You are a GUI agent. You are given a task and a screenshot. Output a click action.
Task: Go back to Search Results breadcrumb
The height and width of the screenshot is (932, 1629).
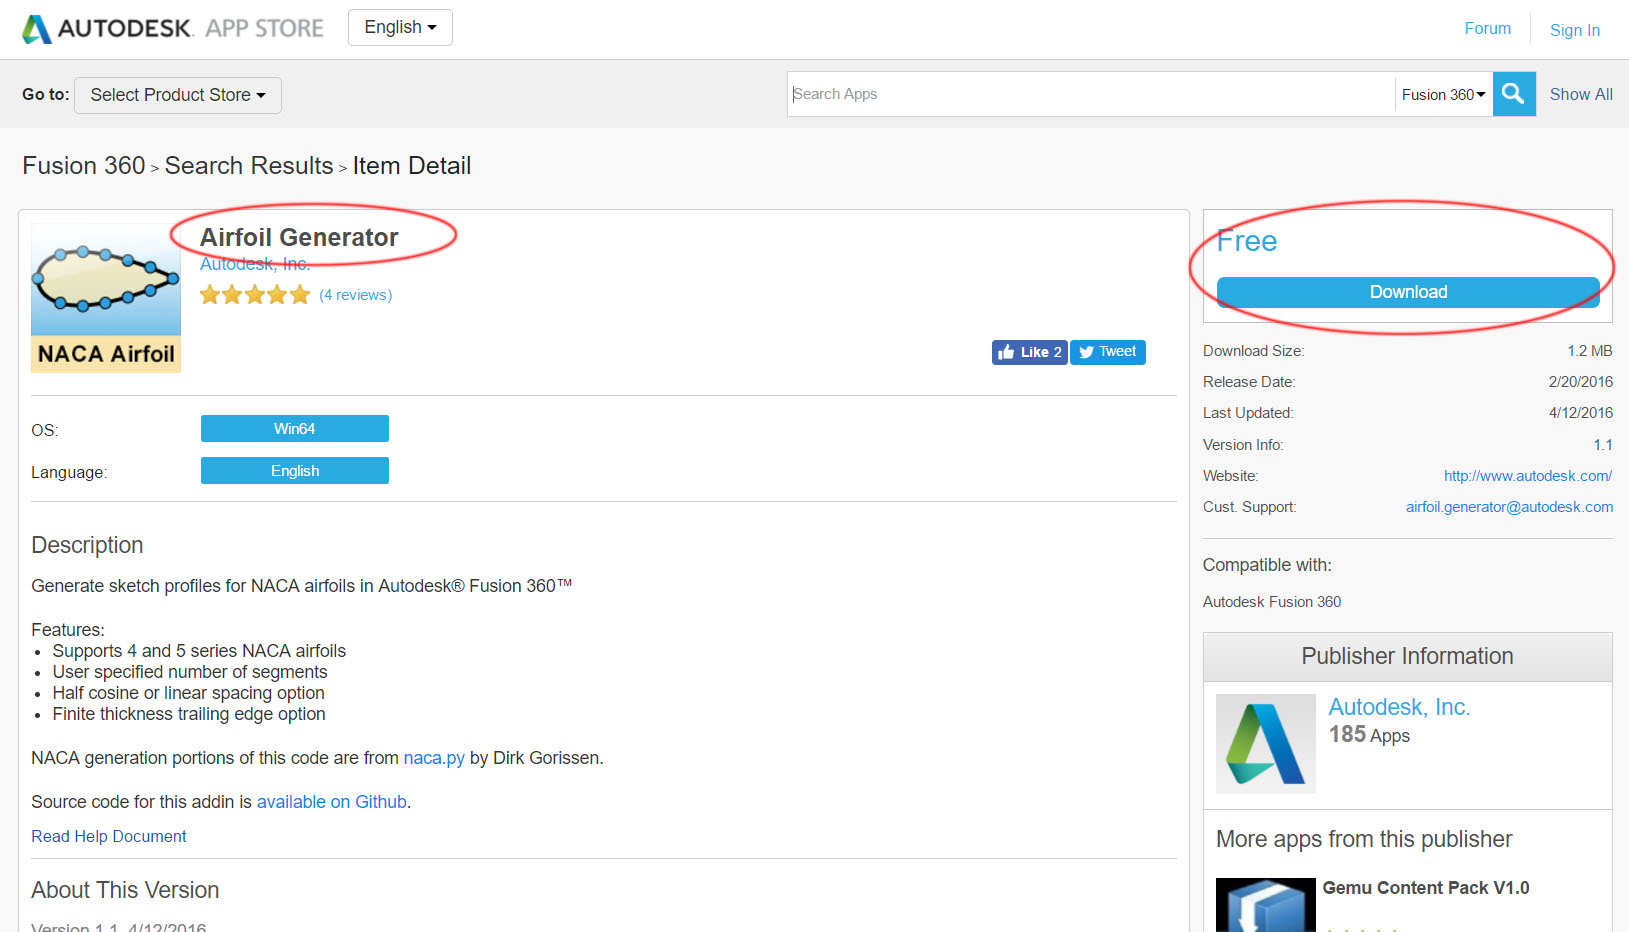(x=249, y=166)
